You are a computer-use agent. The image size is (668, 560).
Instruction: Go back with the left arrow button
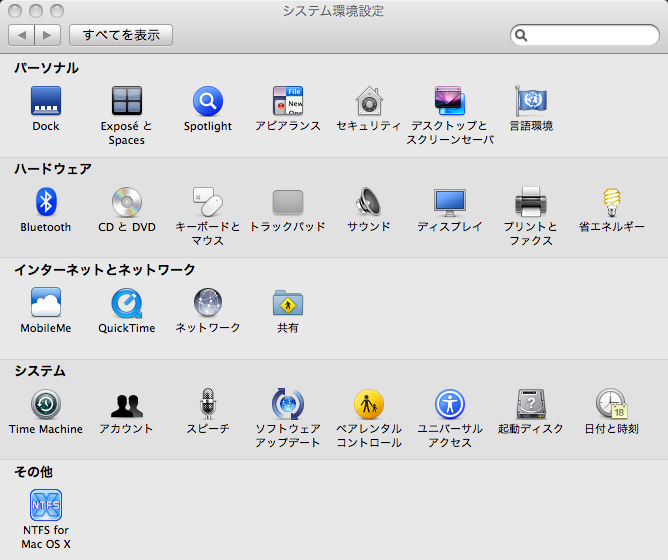[21, 35]
